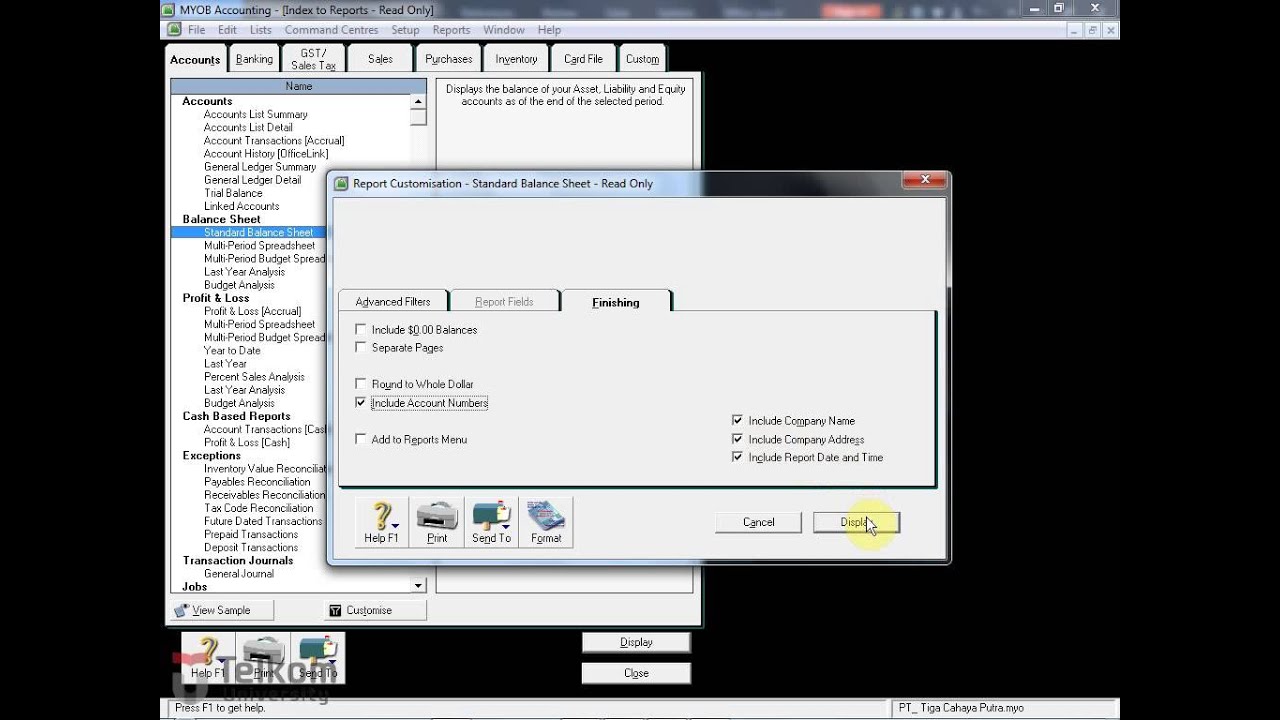Image resolution: width=1280 pixels, height=720 pixels.
Task: Open the Custom reports tab
Action: 642,59
